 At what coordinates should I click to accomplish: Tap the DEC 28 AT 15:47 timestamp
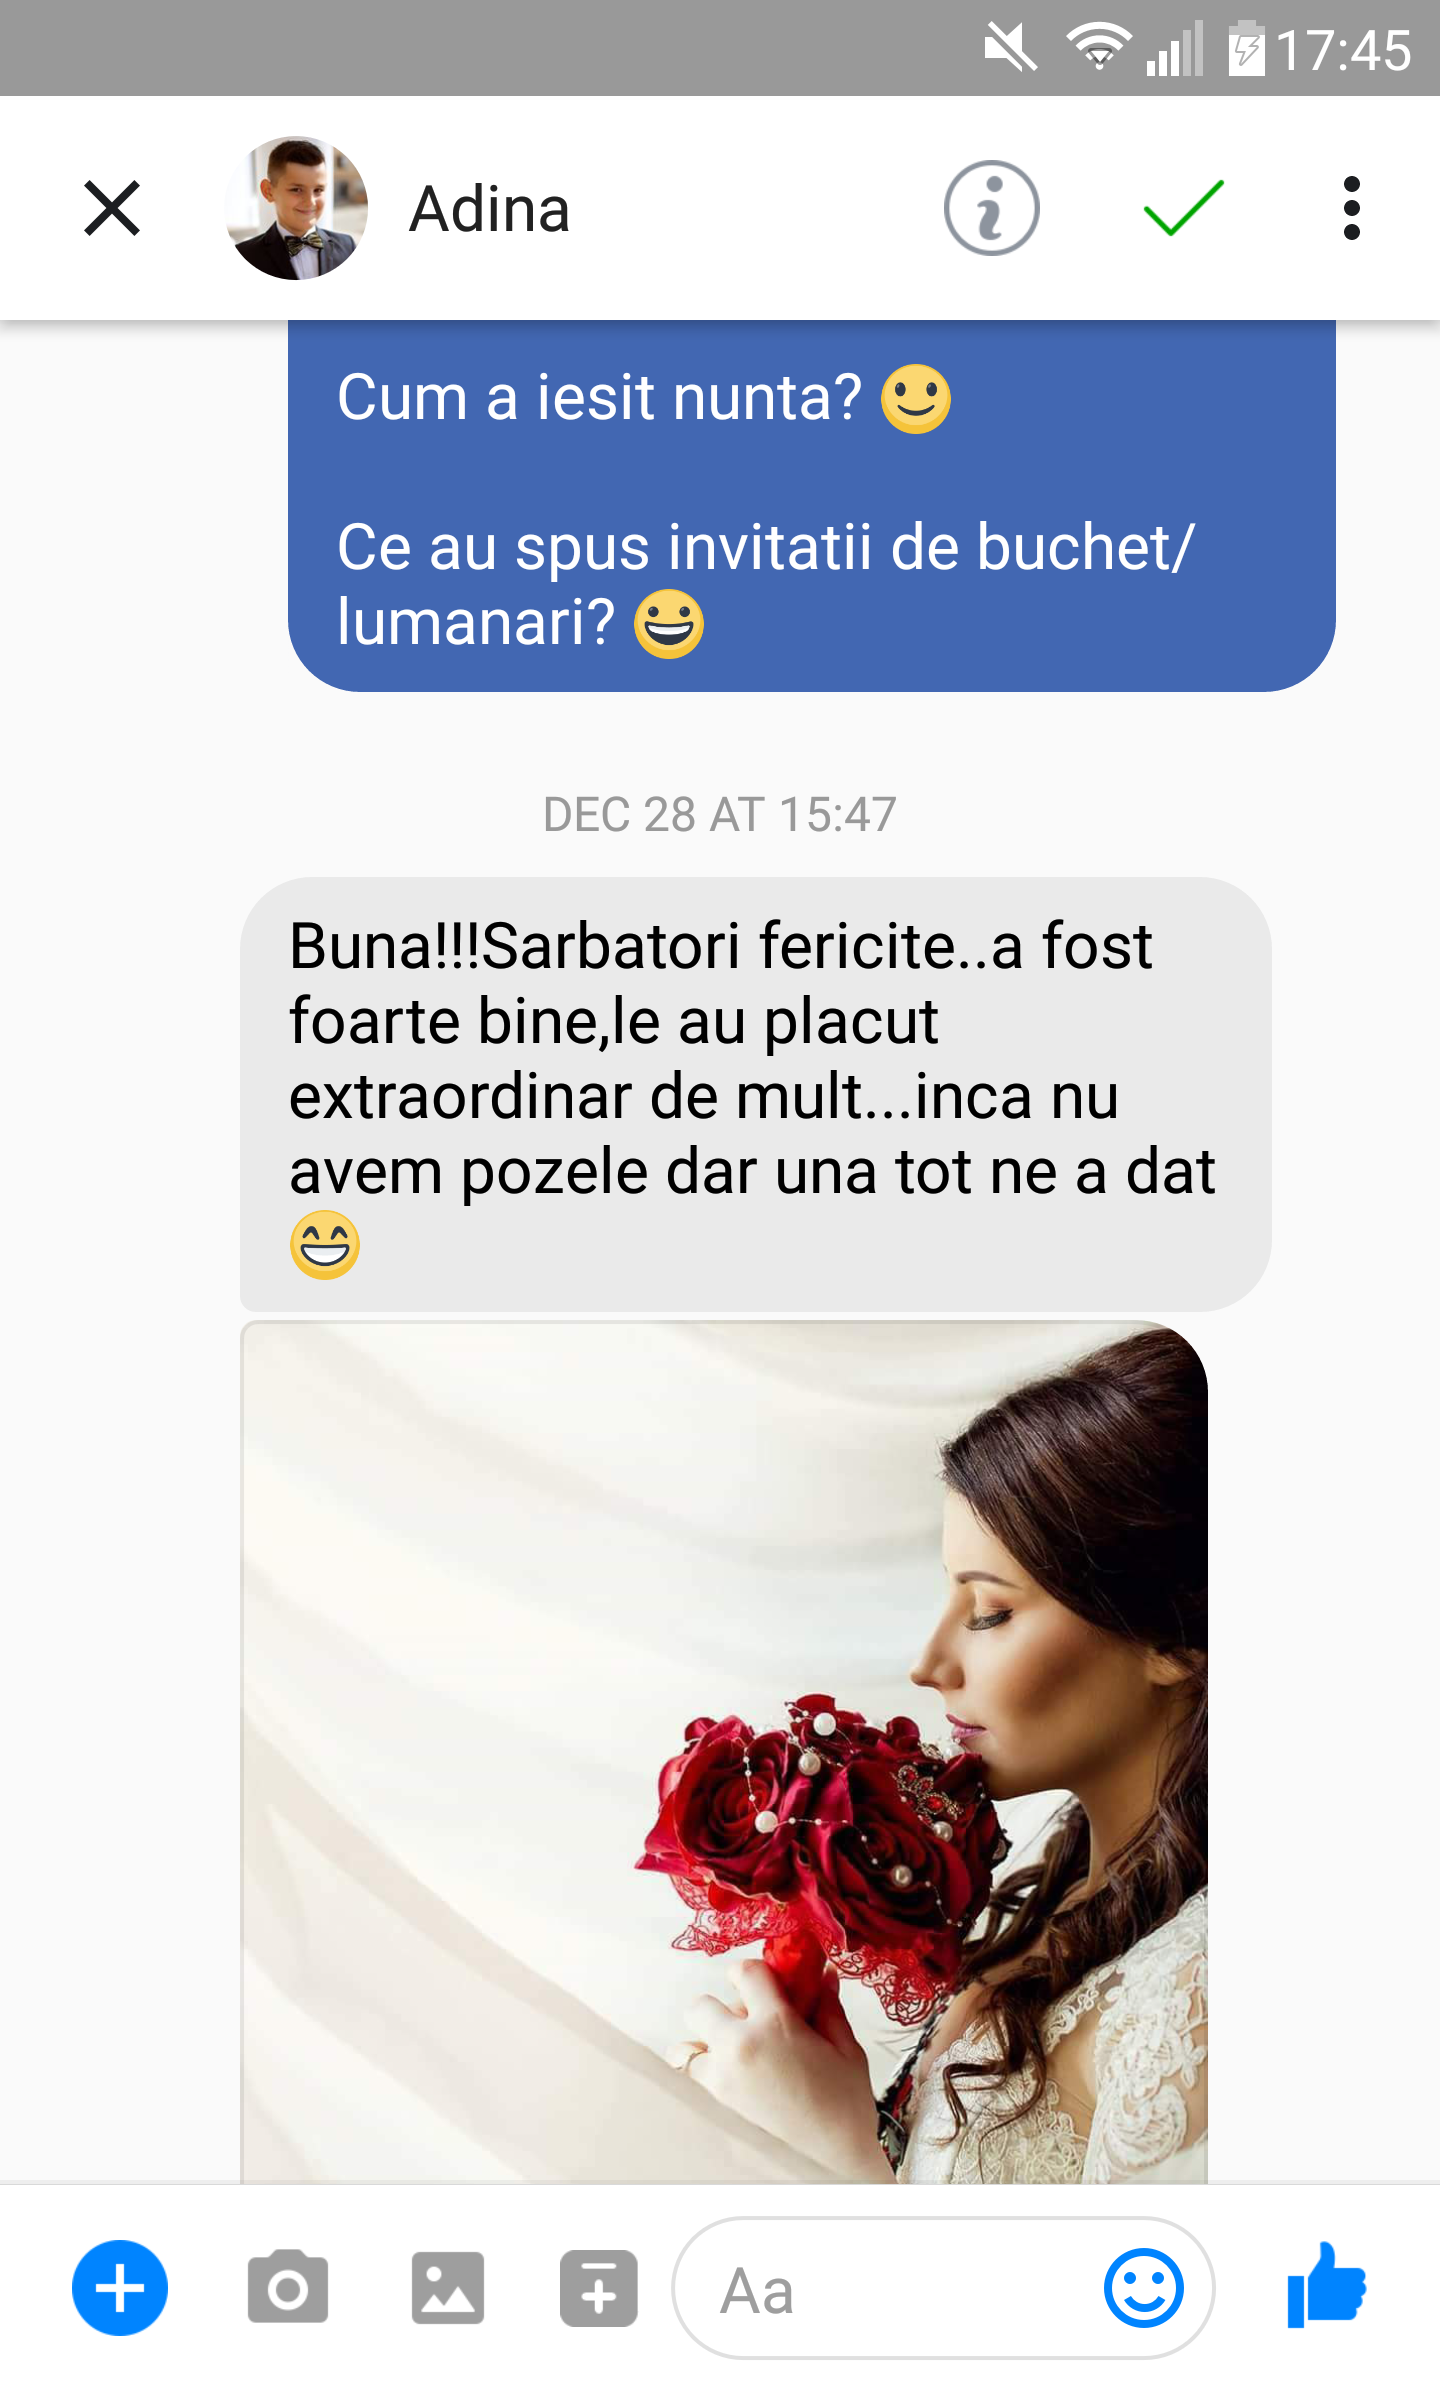coord(719,814)
